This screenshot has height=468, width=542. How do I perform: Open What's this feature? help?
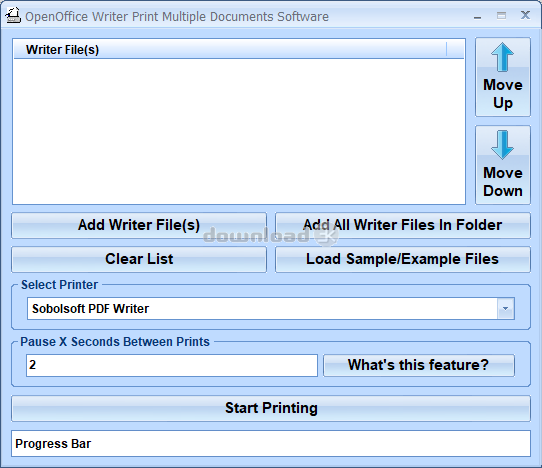(x=419, y=365)
